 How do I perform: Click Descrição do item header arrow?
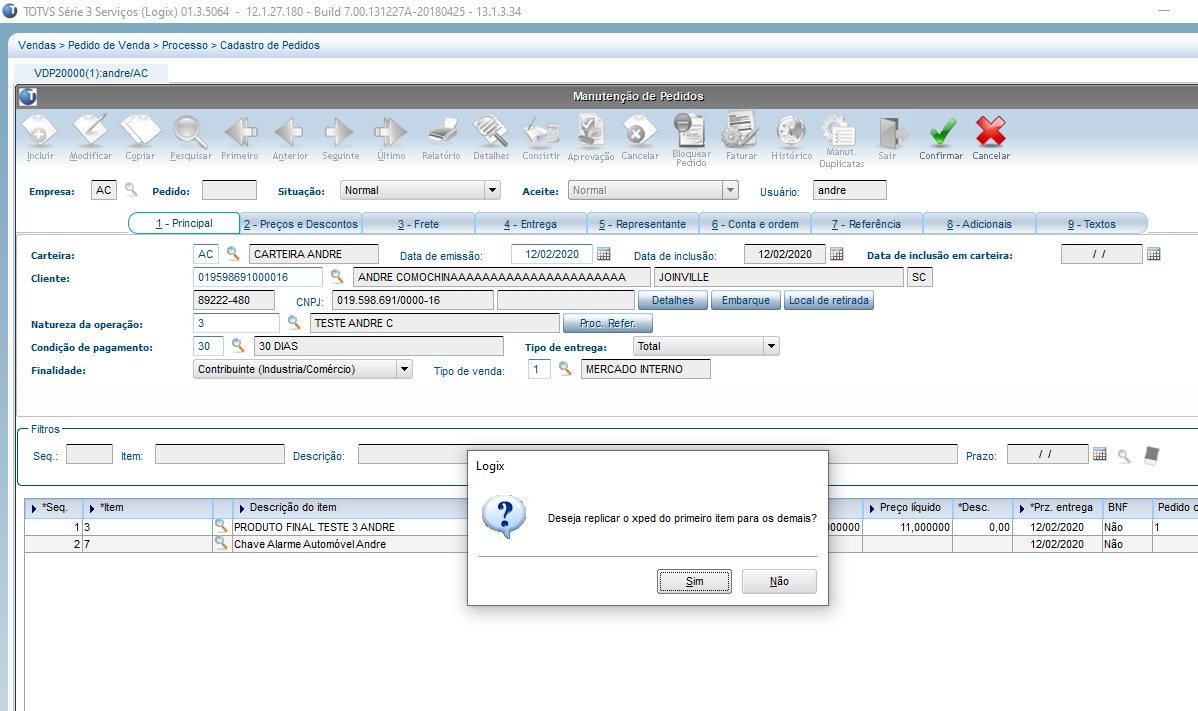[241, 508]
